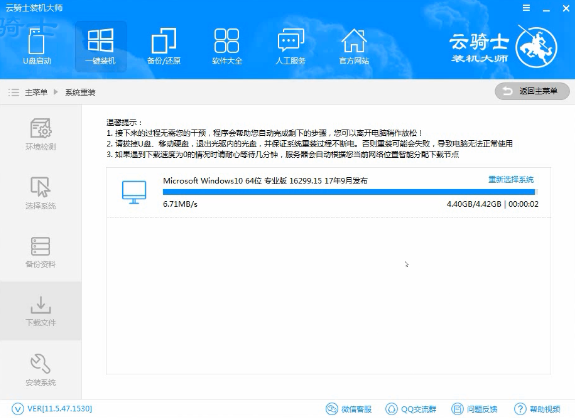Image resolution: width=575 pixels, height=418 pixels.
Task: Click the second tip about removing U盘
Action: (310, 143)
